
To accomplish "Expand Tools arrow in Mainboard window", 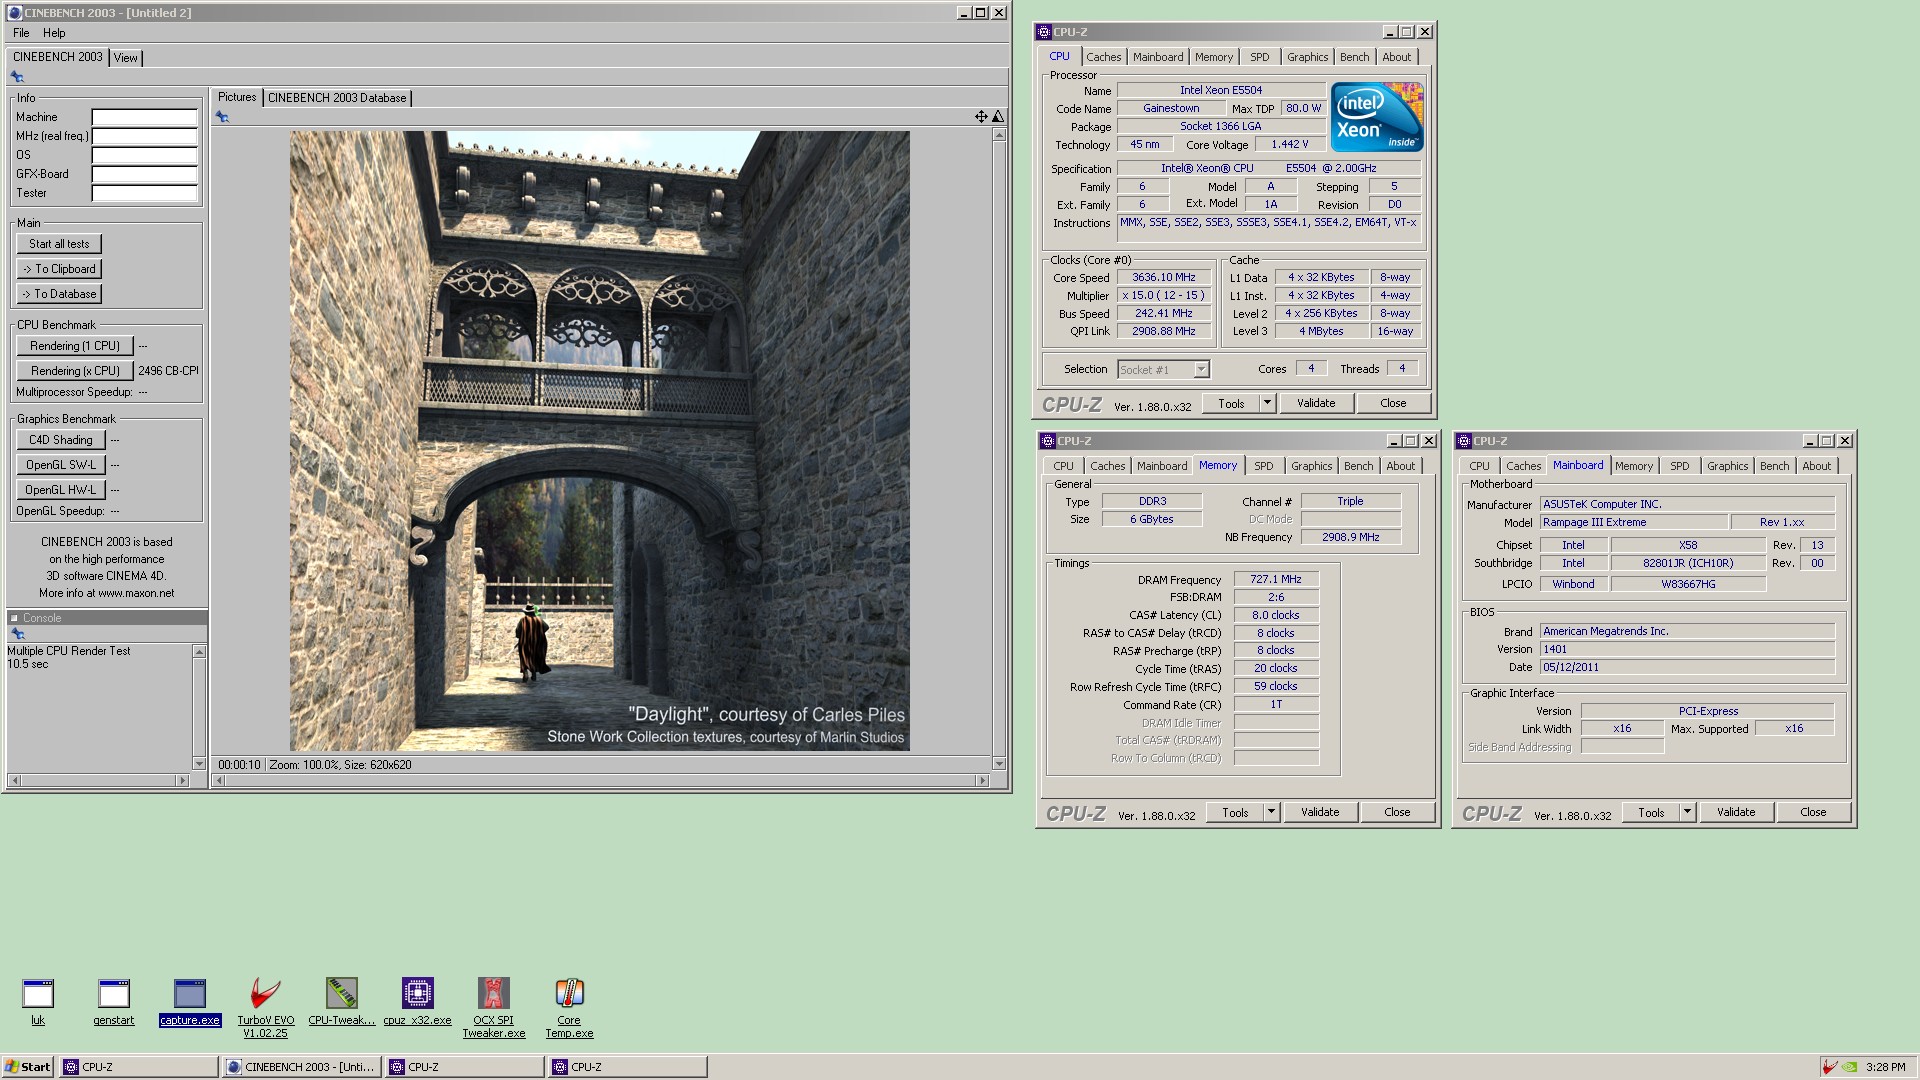I will coord(1687,812).
